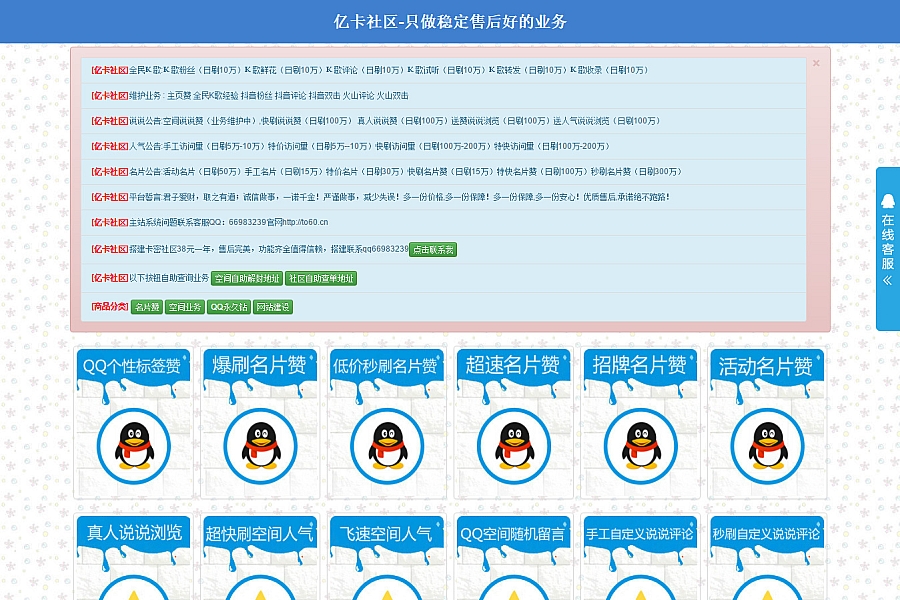Expand the 在线客服 side panel chevron

tap(888, 280)
